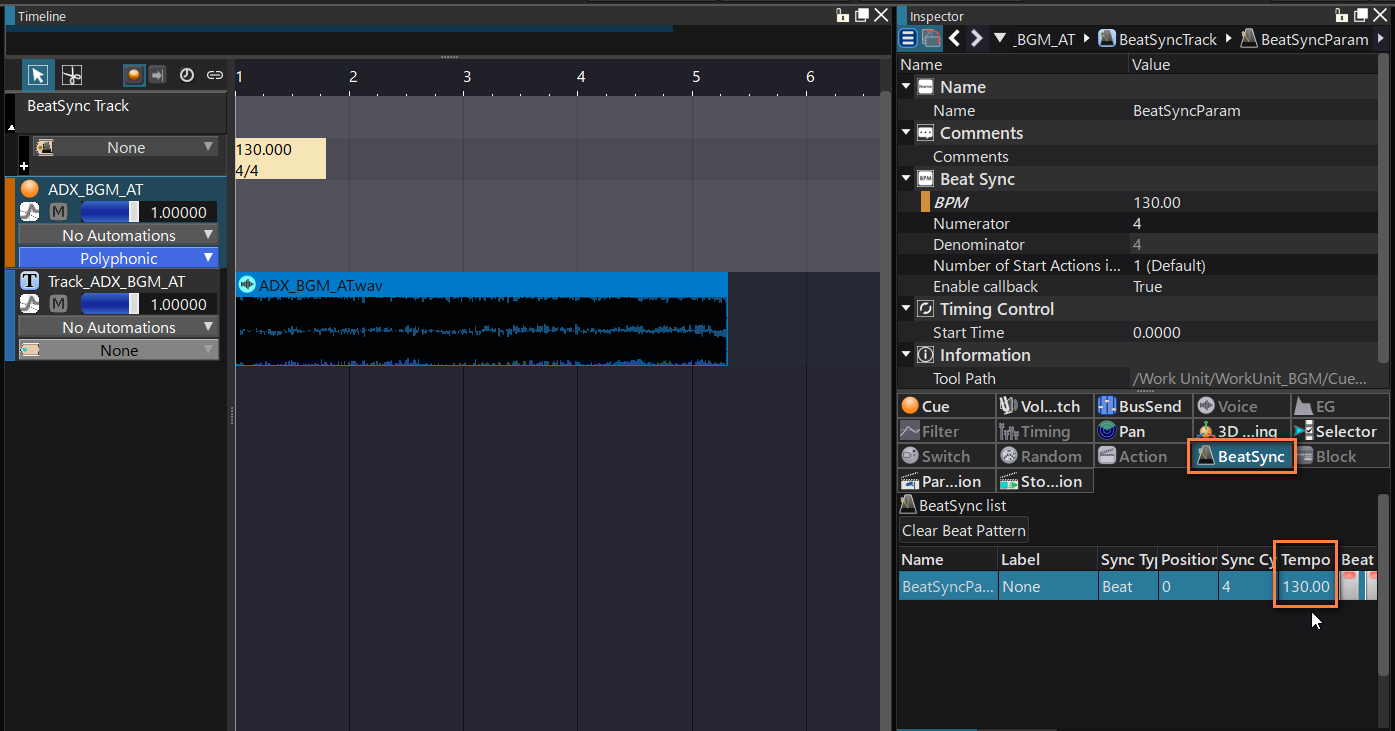The image size is (1395, 731).
Task: Click the Clear Beat Pattern button
Action: point(964,531)
